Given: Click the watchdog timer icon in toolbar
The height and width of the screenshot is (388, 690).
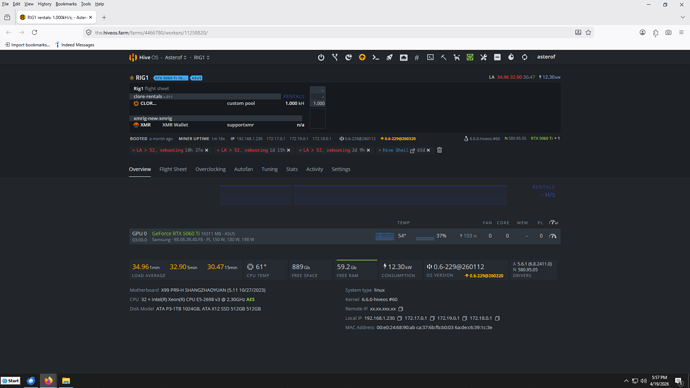Looking at the screenshot, I should pos(511,57).
